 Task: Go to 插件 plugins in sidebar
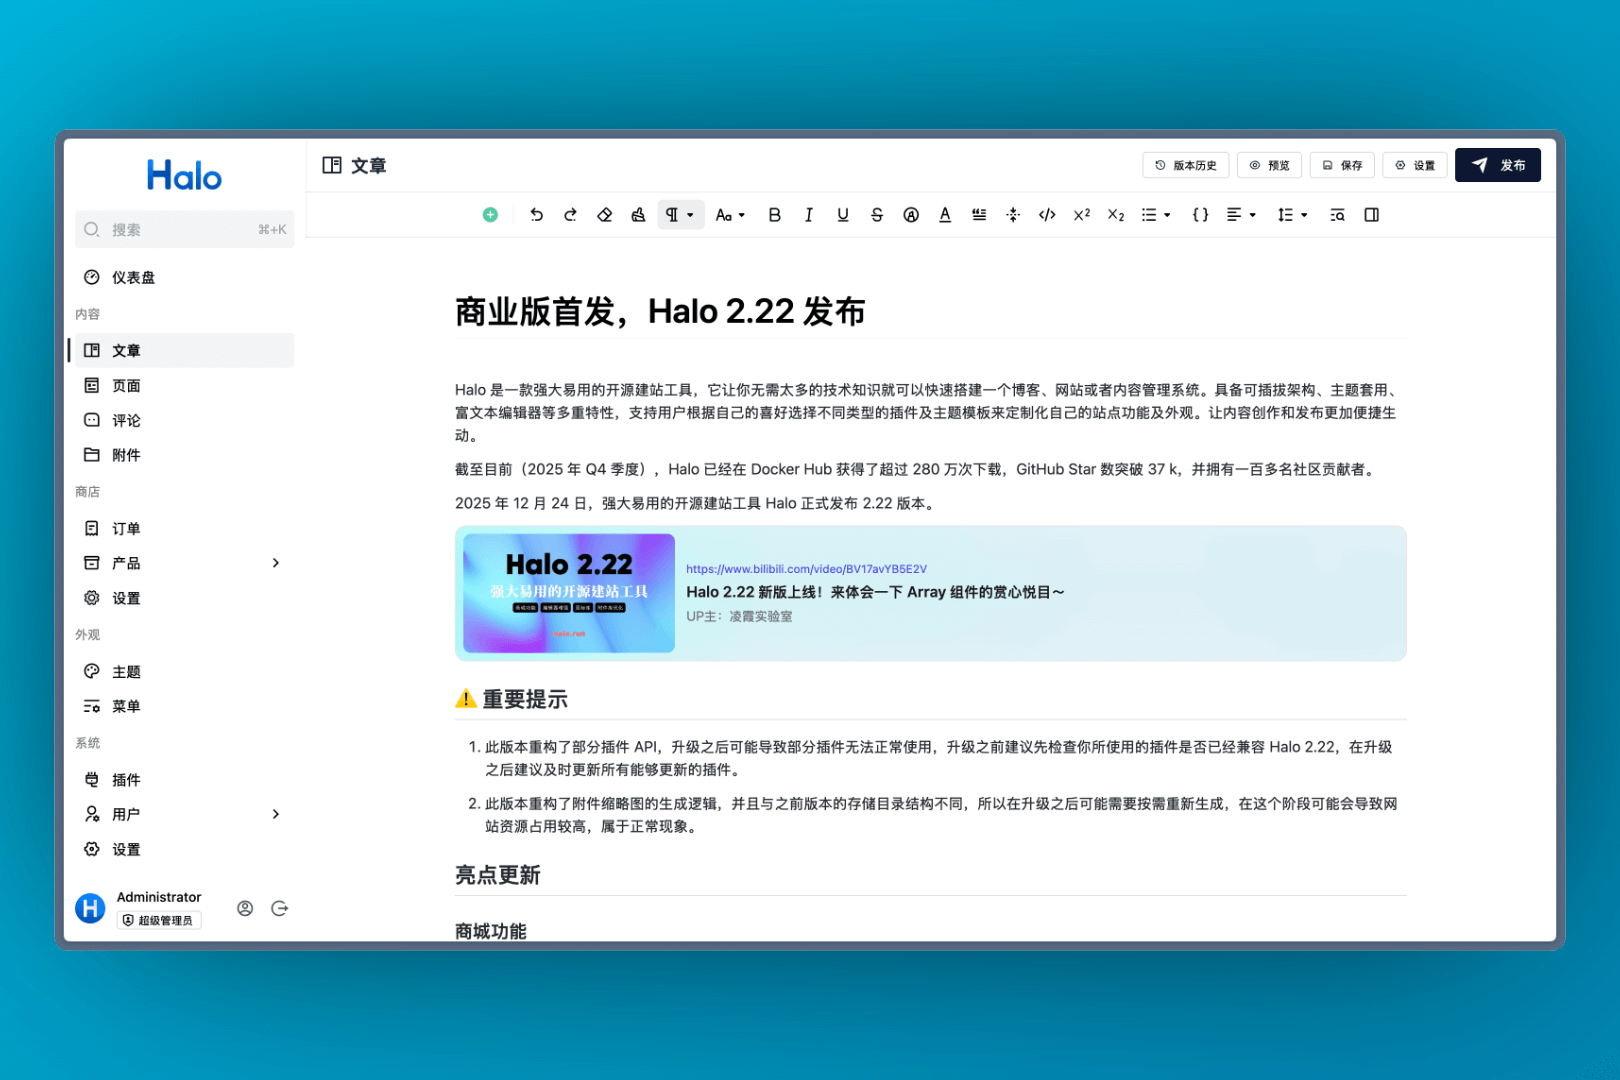click(126, 780)
